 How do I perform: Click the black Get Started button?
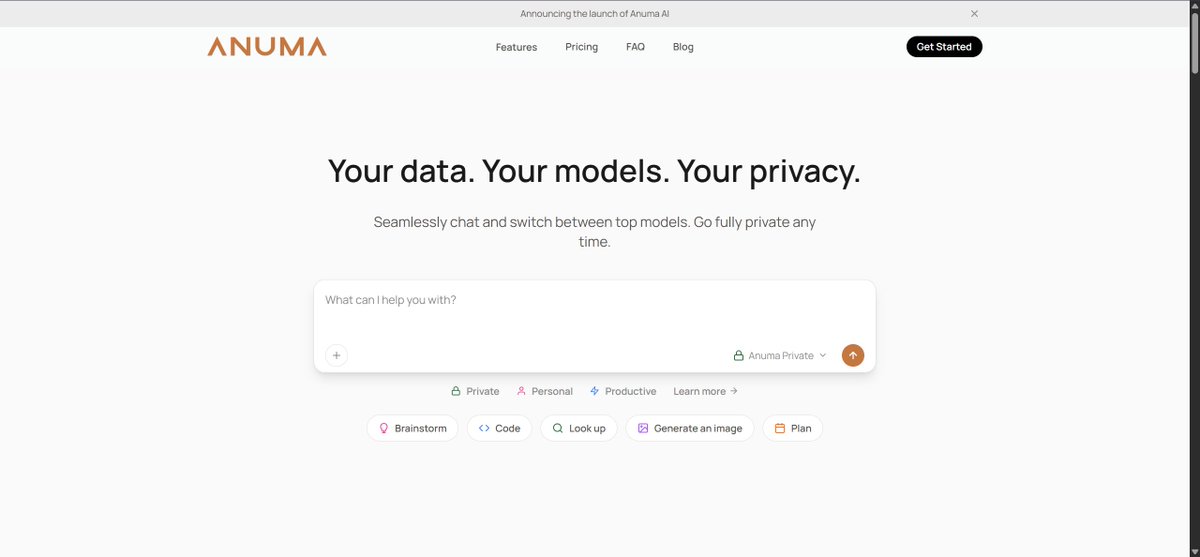coord(944,47)
